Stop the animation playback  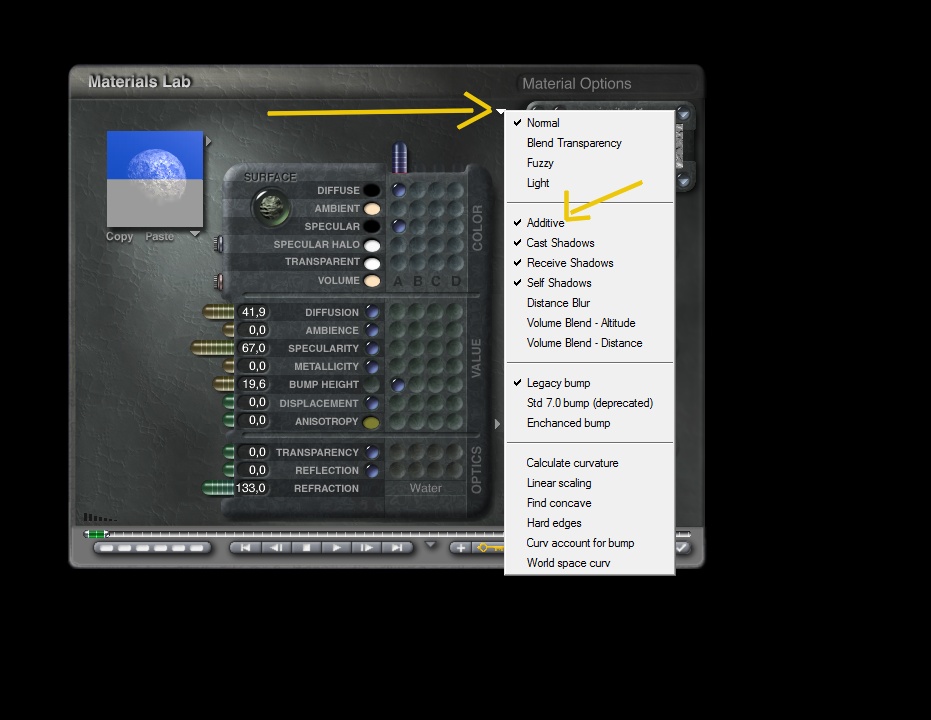[306, 548]
